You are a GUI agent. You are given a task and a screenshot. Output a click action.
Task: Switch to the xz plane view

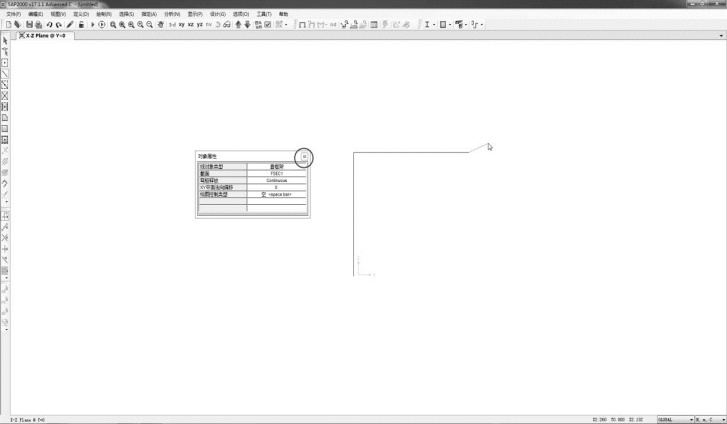[191, 25]
